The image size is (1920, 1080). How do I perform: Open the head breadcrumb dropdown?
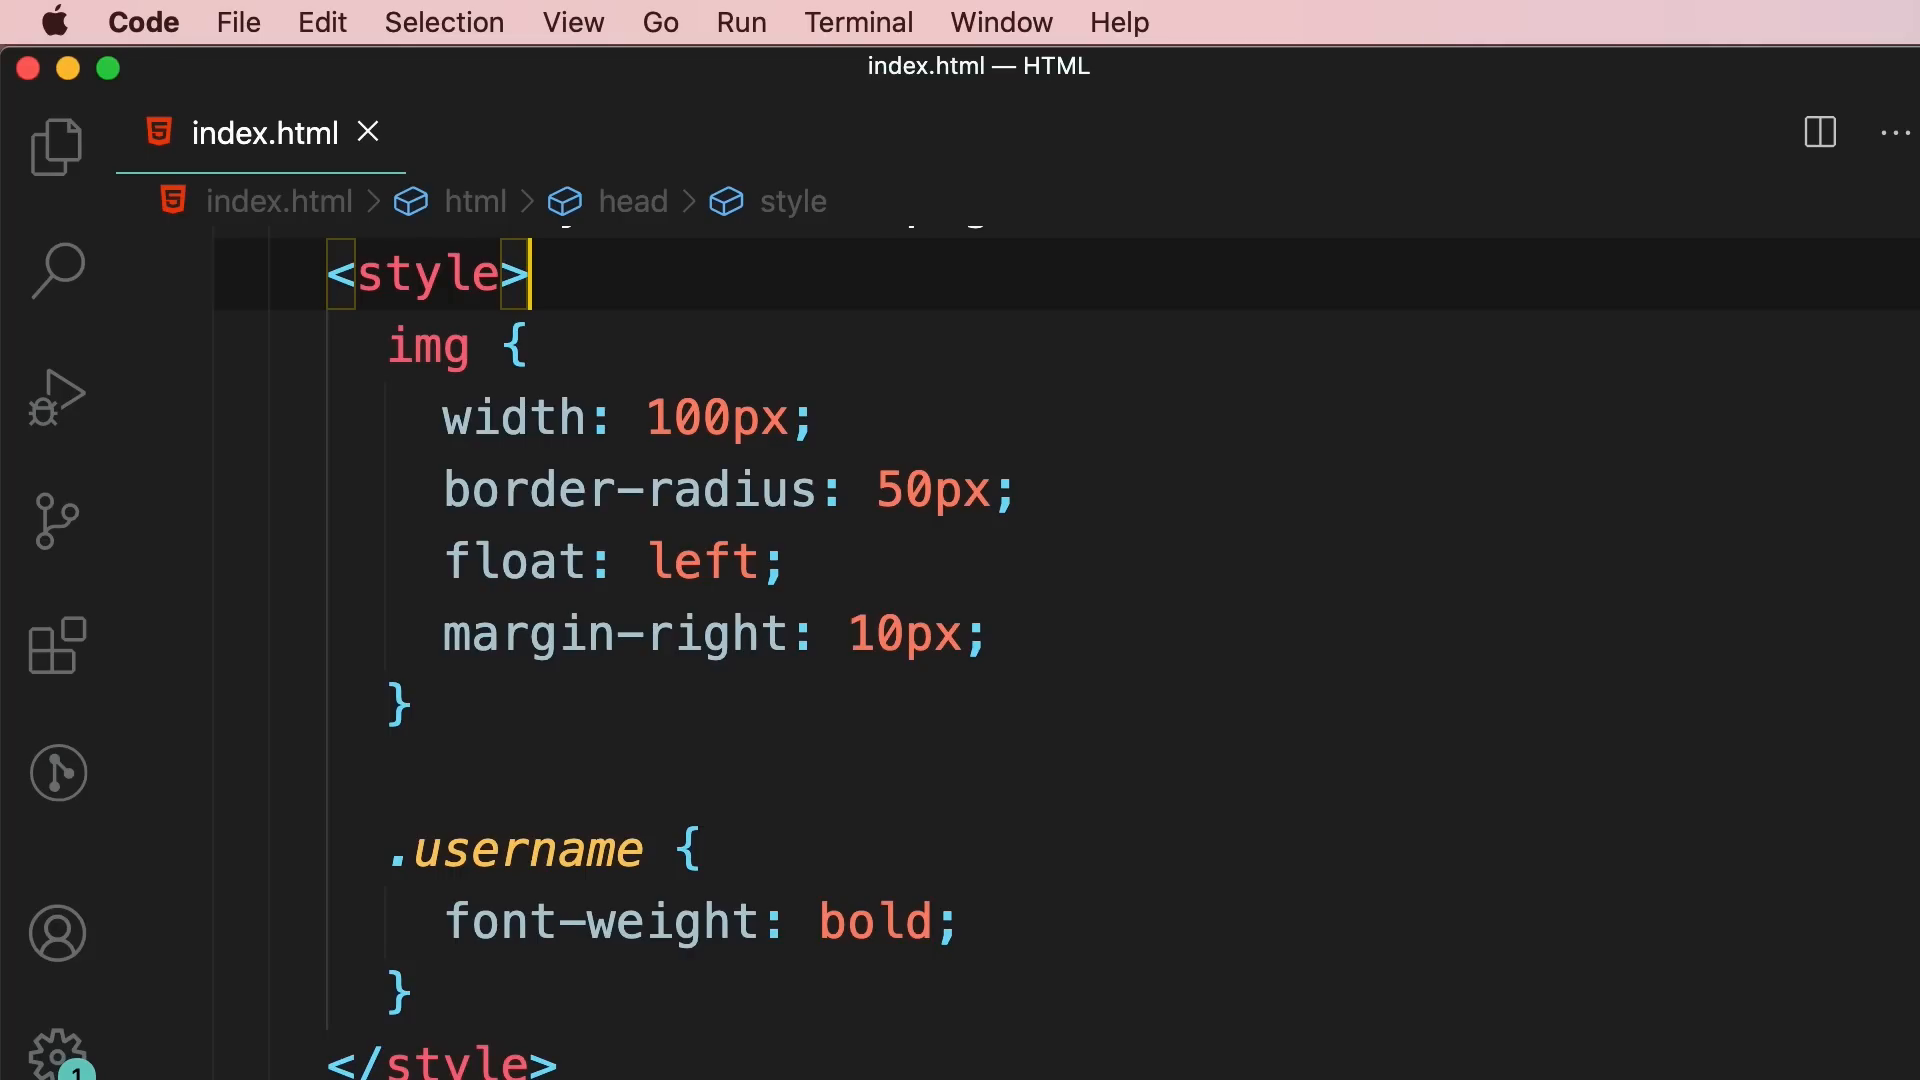[633, 201]
